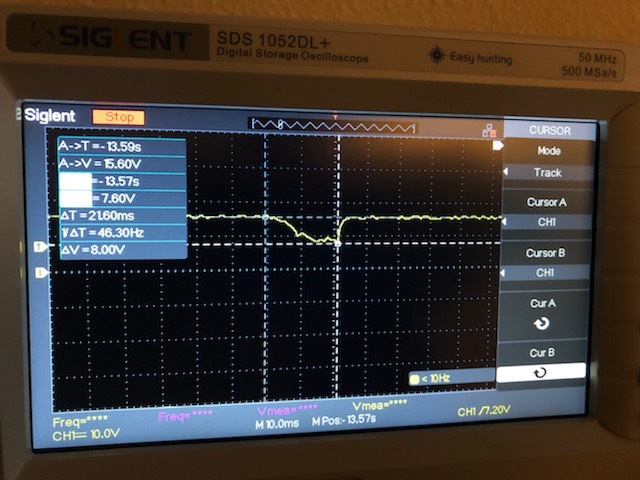The width and height of the screenshot is (640, 480).
Task: Open the Cursor A source menu
Action: pyautogui.click(x=546, y=202)
